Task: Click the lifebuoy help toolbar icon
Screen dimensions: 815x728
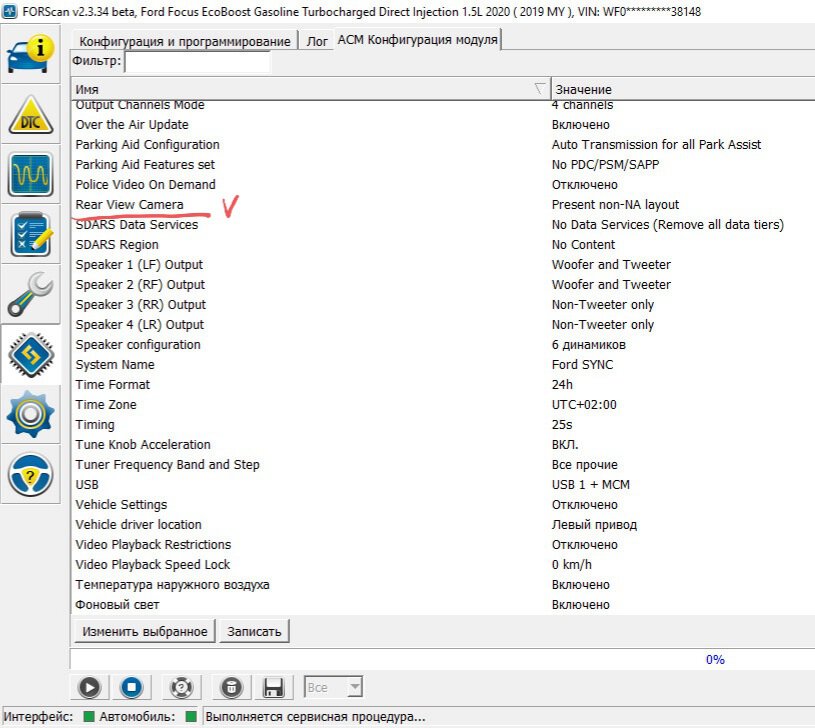Action: tap(181, 687)
